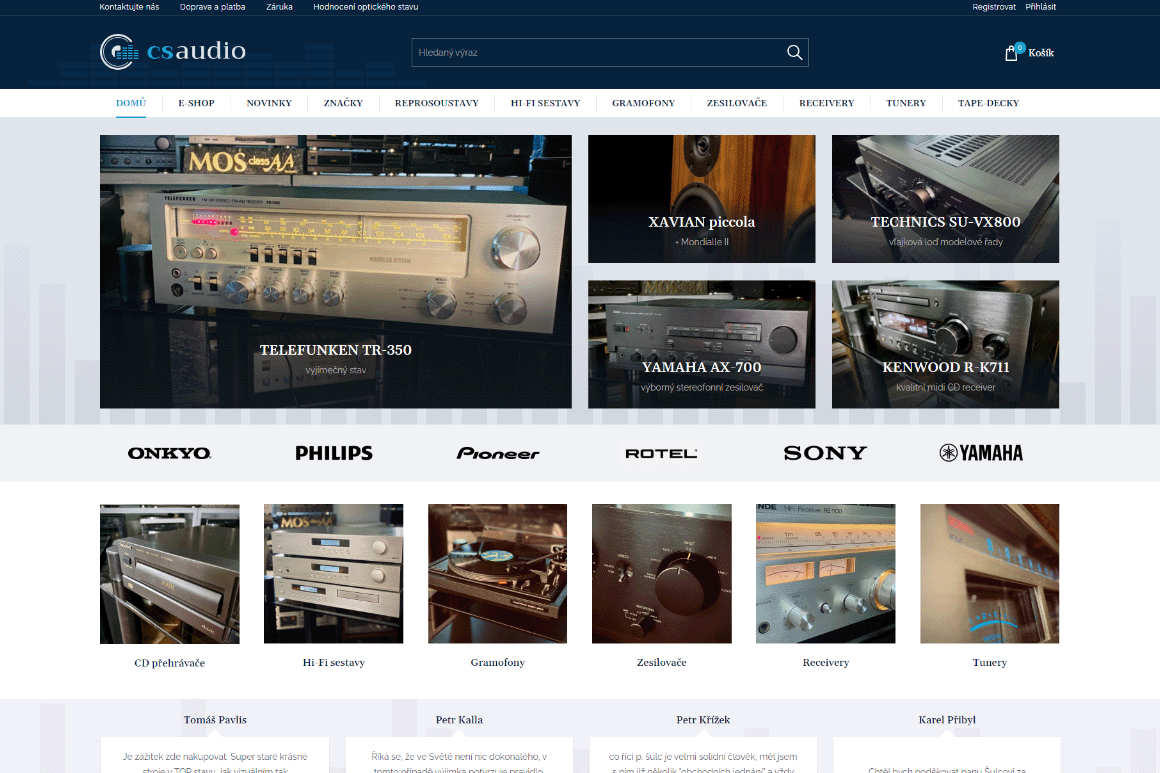1160x773 pixels.
Task: Open the Tunery menu item
Action: [x=906, y=103]
